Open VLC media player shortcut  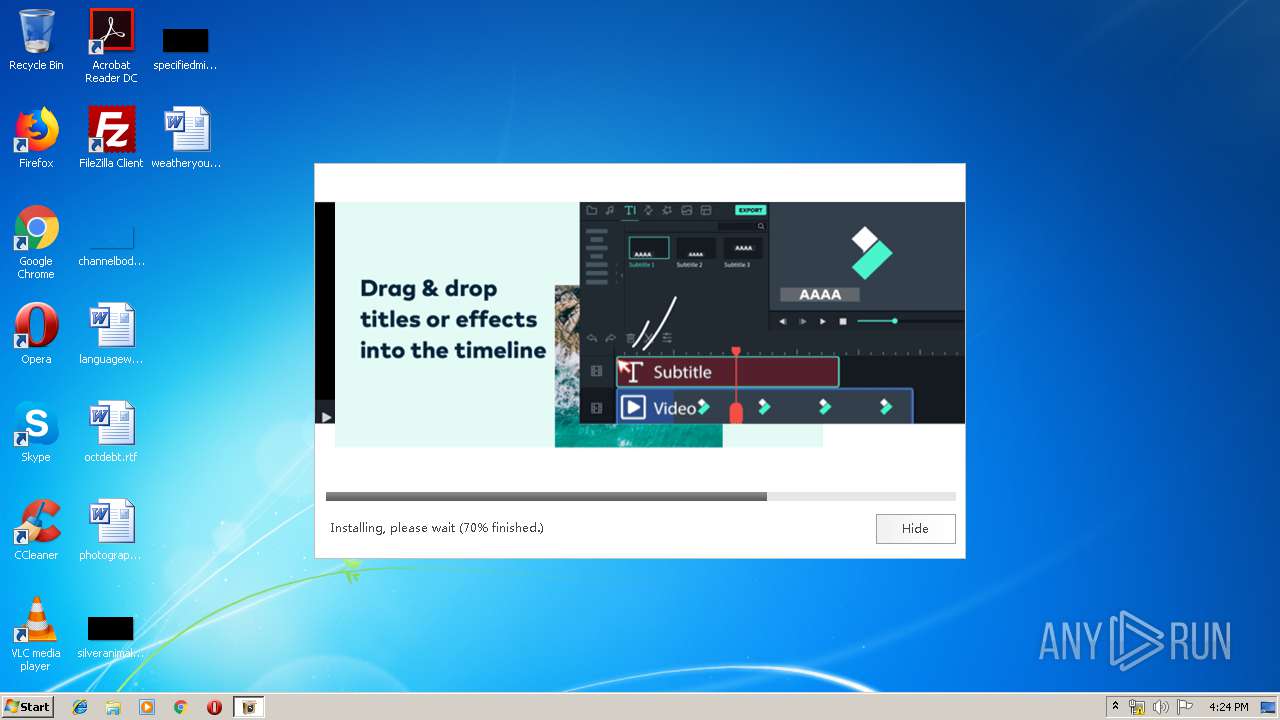36,634
